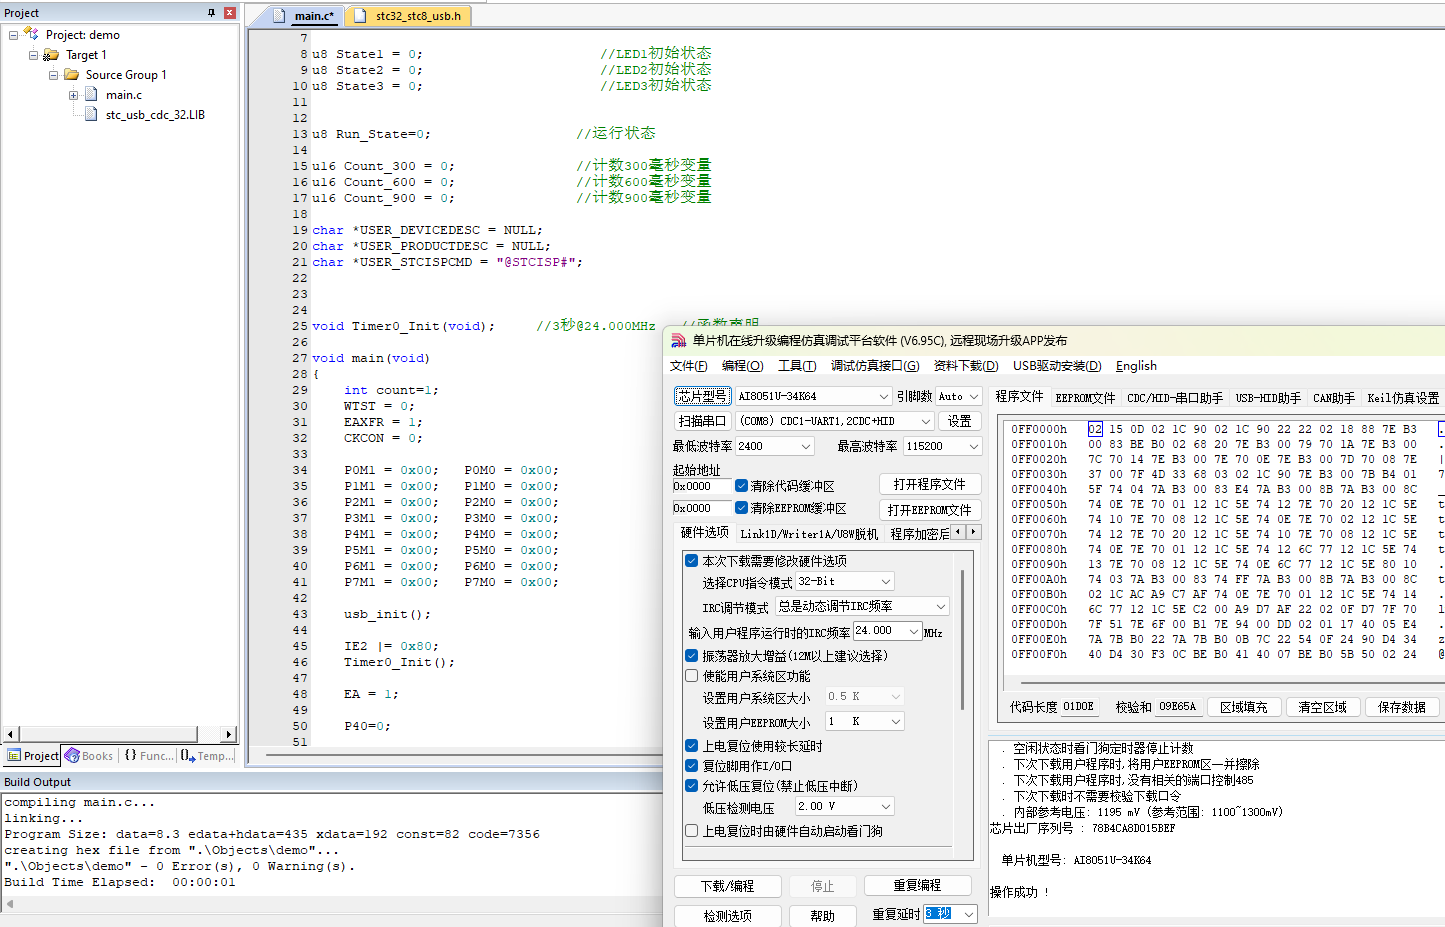Open IRC frequency 24.000 dropdown

point(914,631)
